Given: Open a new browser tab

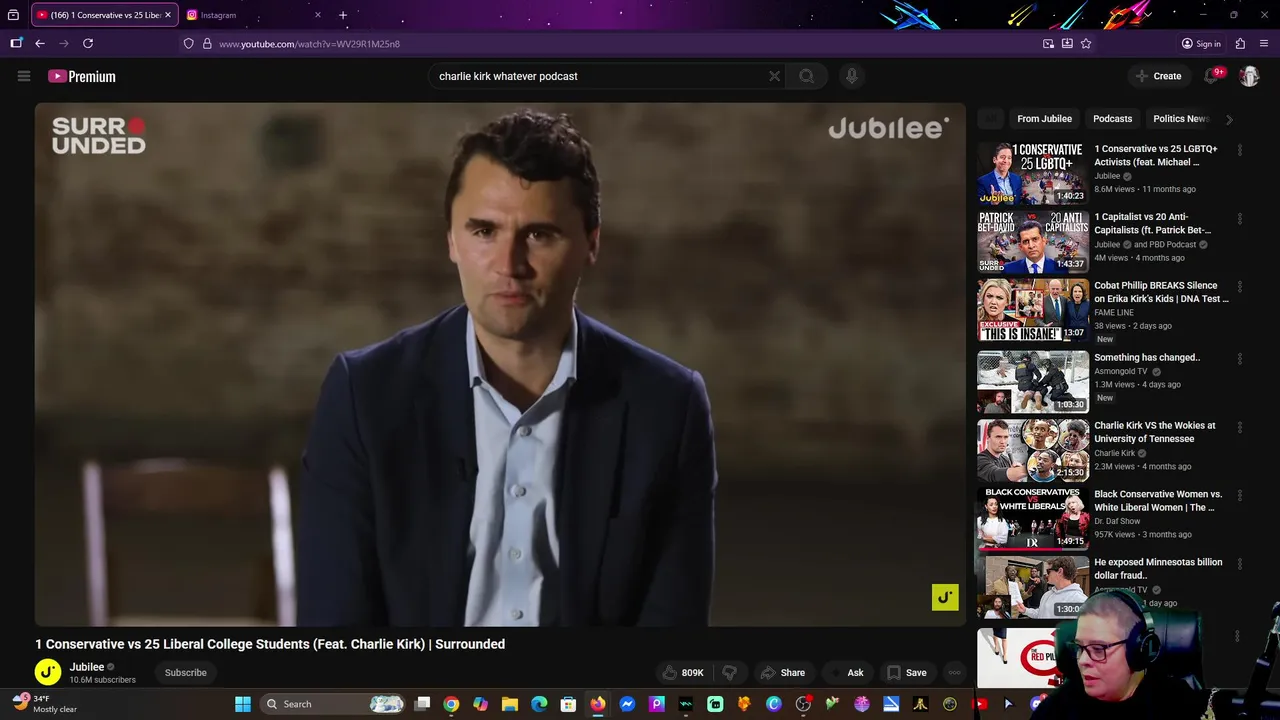Looking at the screenshot, I should (343, 15).
